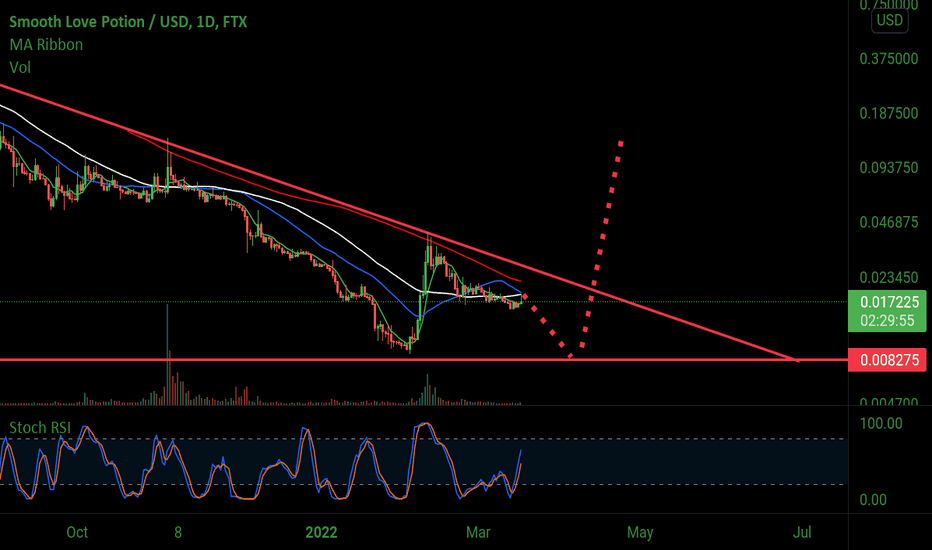
Task: Click the 0.046875 price axis value
Action: click(x=889, y=222)
